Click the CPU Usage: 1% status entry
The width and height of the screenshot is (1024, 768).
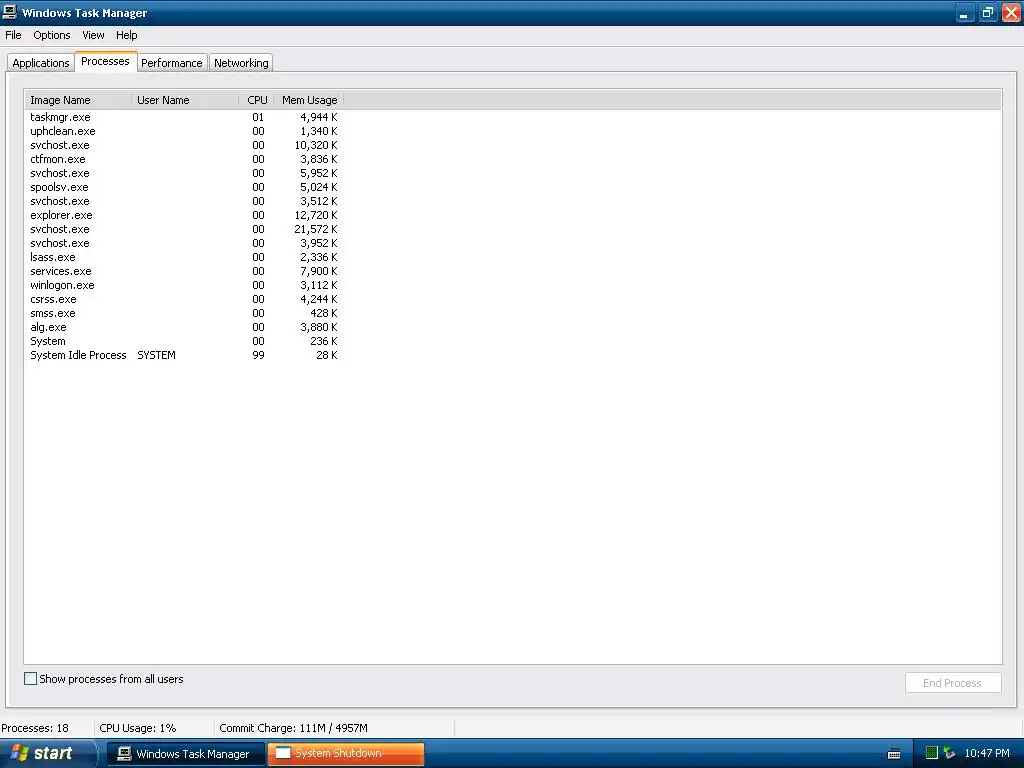coord(138,728)
